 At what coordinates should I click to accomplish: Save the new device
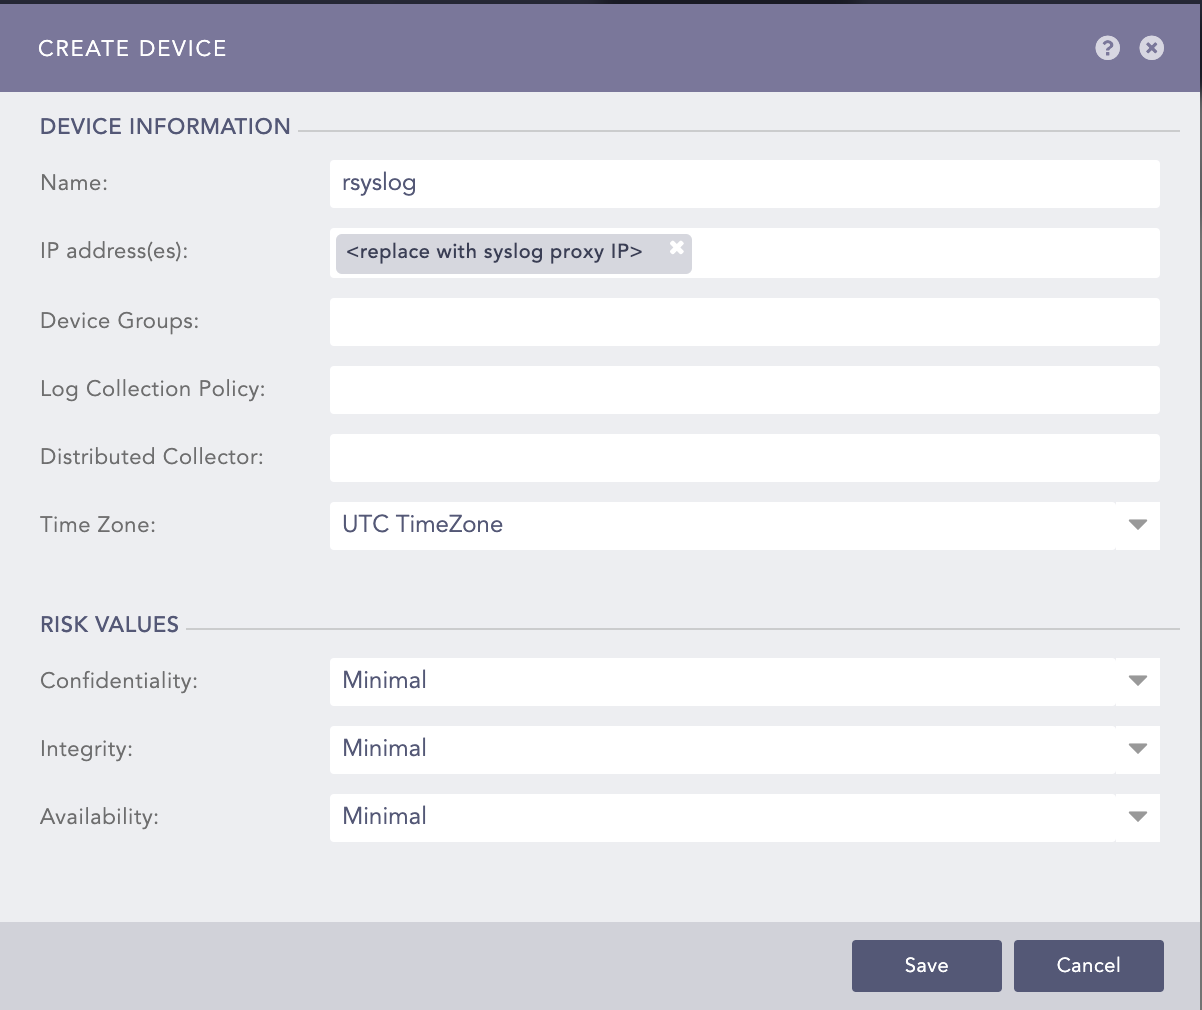click(x=926, y=965)
